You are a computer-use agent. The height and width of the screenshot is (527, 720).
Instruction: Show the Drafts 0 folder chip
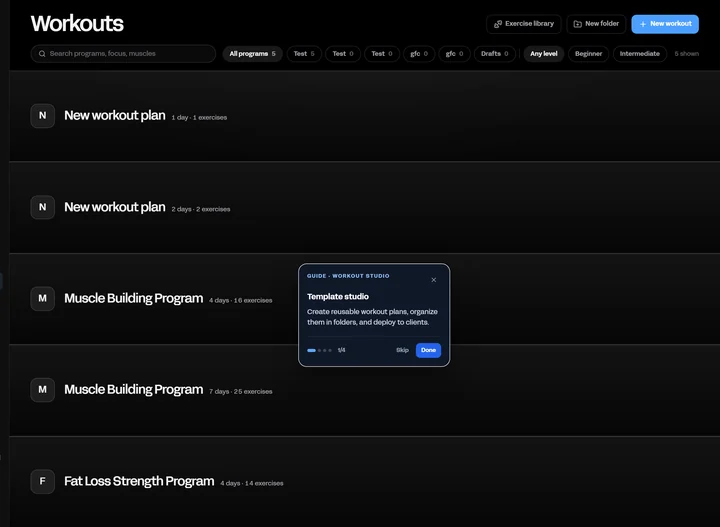[x=495, y=54]
